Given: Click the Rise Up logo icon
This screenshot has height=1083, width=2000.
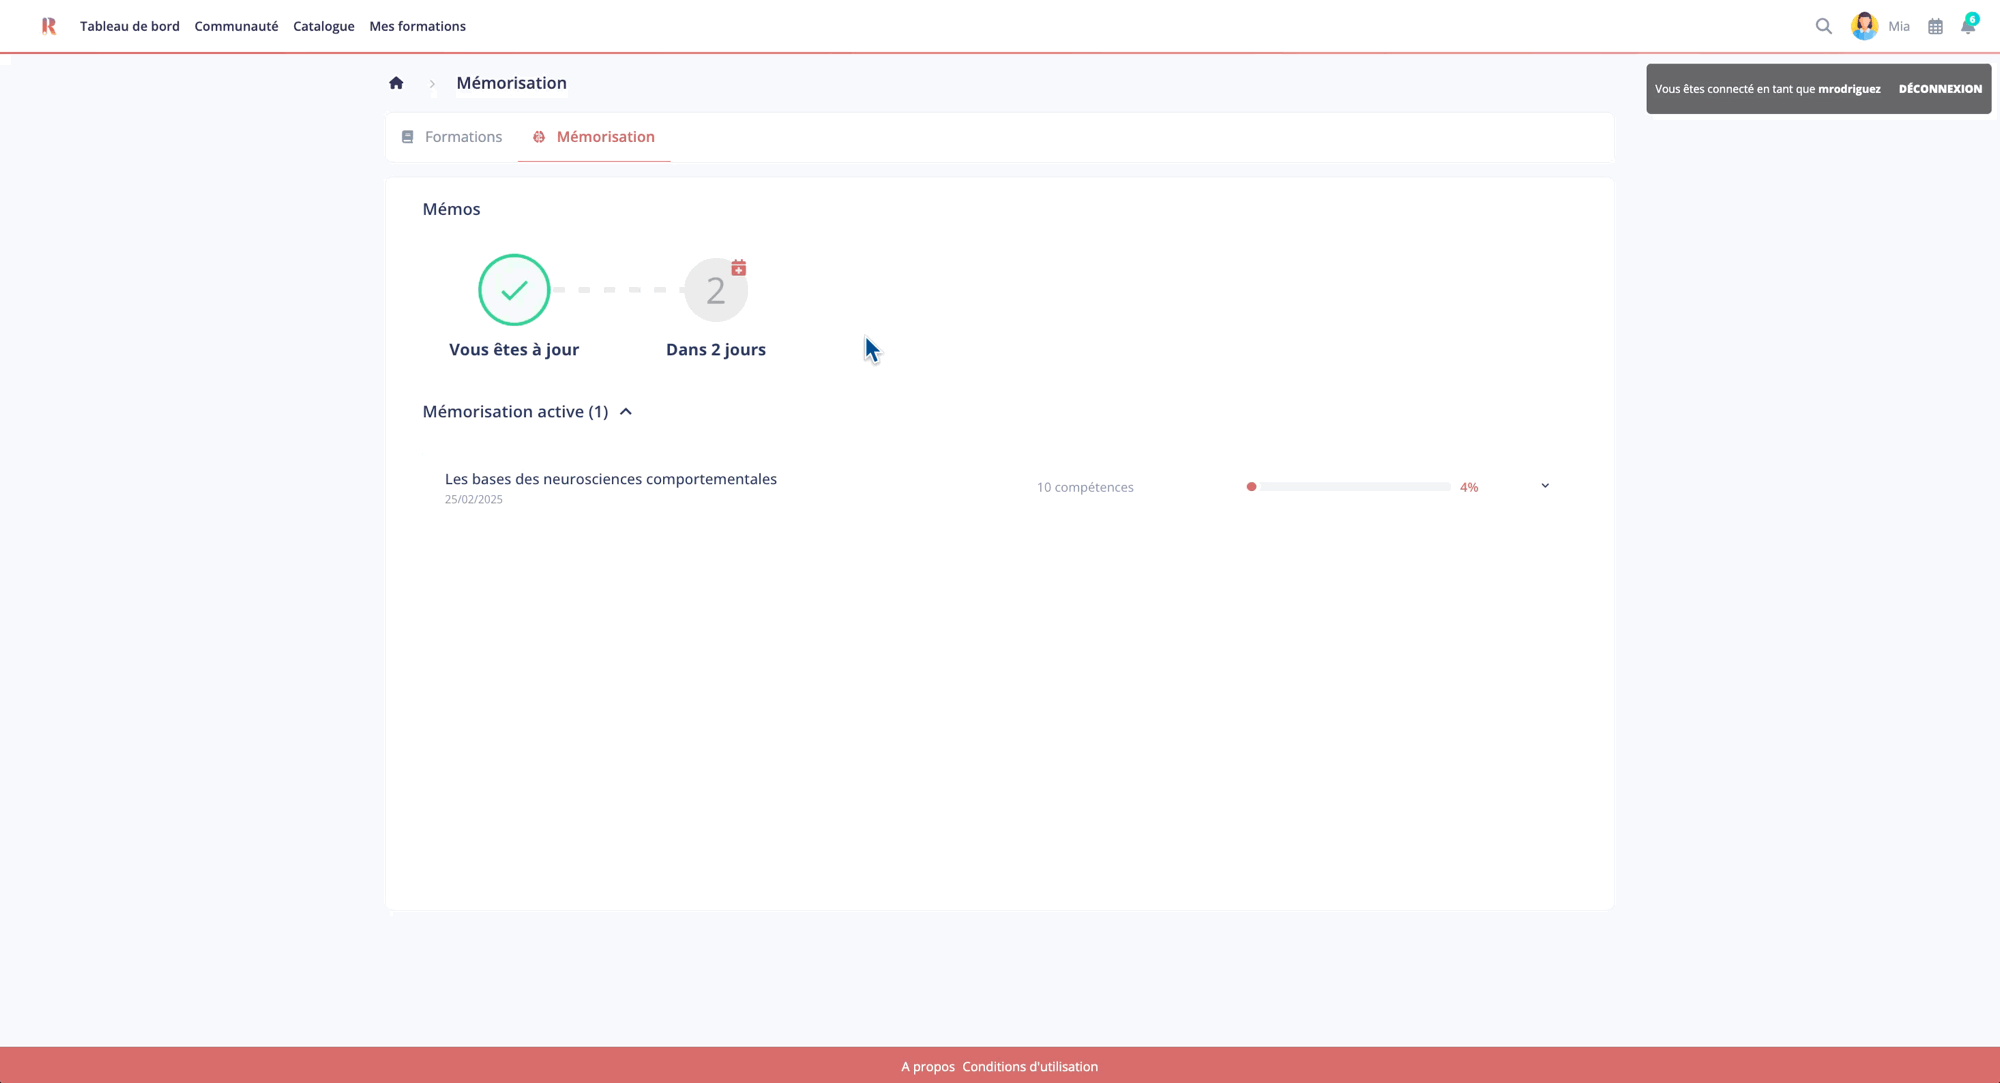Looking at the screenshot, I should (x=49, y=26).
